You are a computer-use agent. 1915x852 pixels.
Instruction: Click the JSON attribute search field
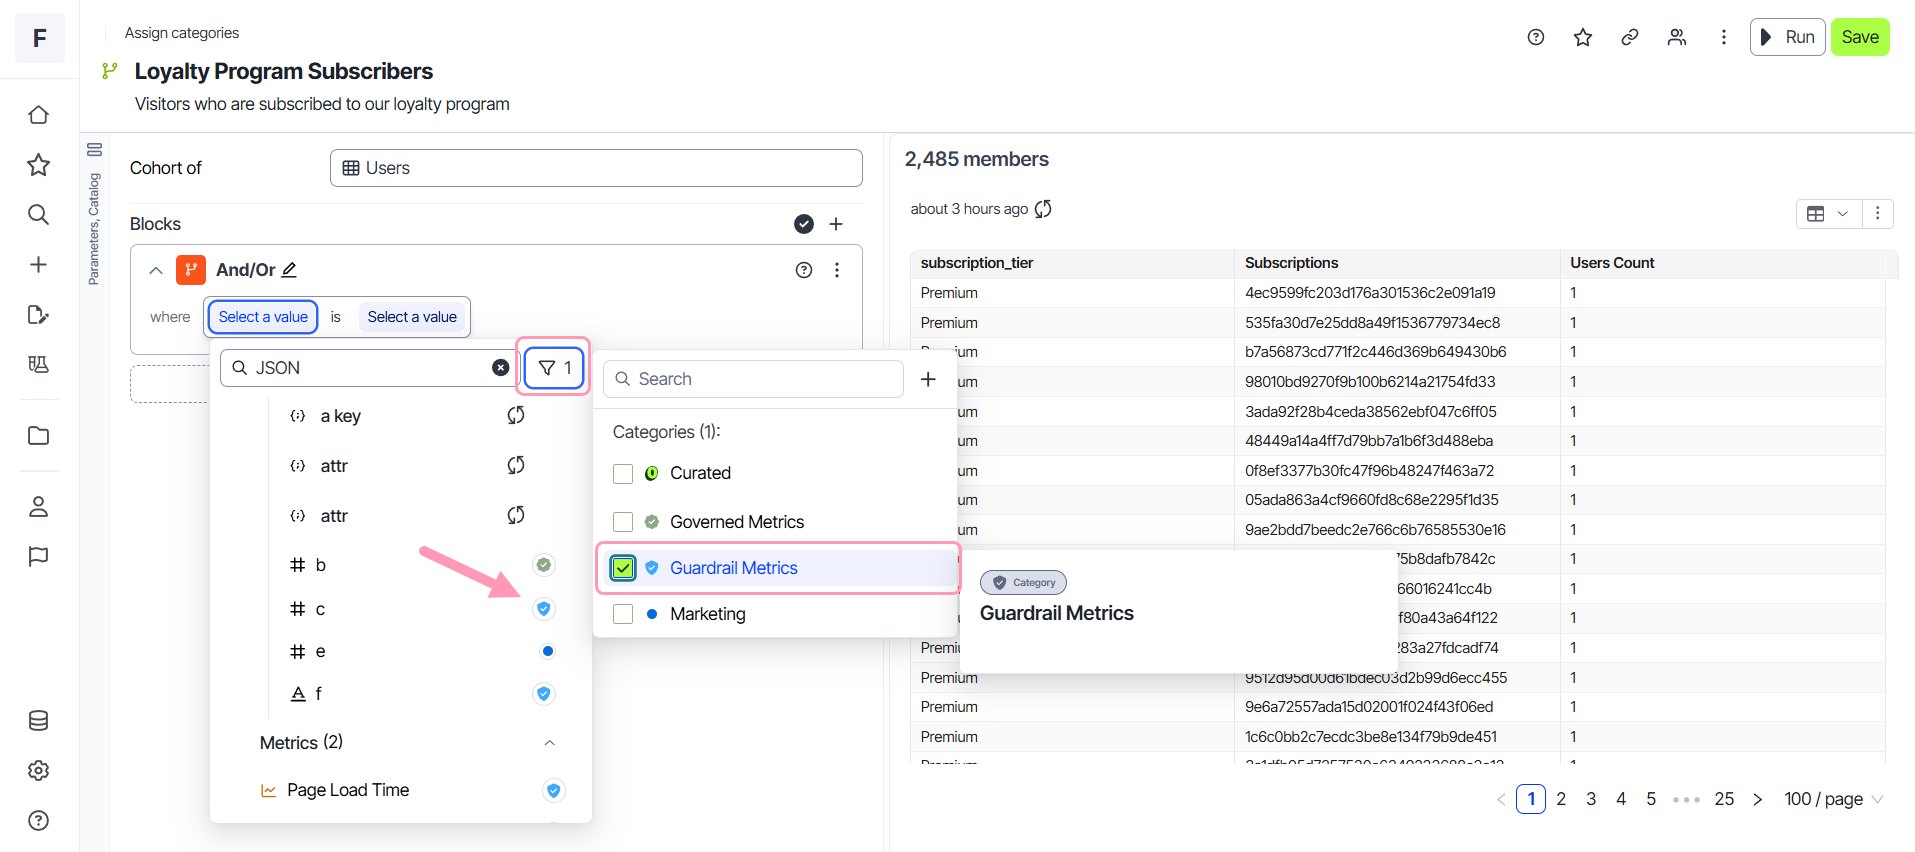(x=368, y=368)
